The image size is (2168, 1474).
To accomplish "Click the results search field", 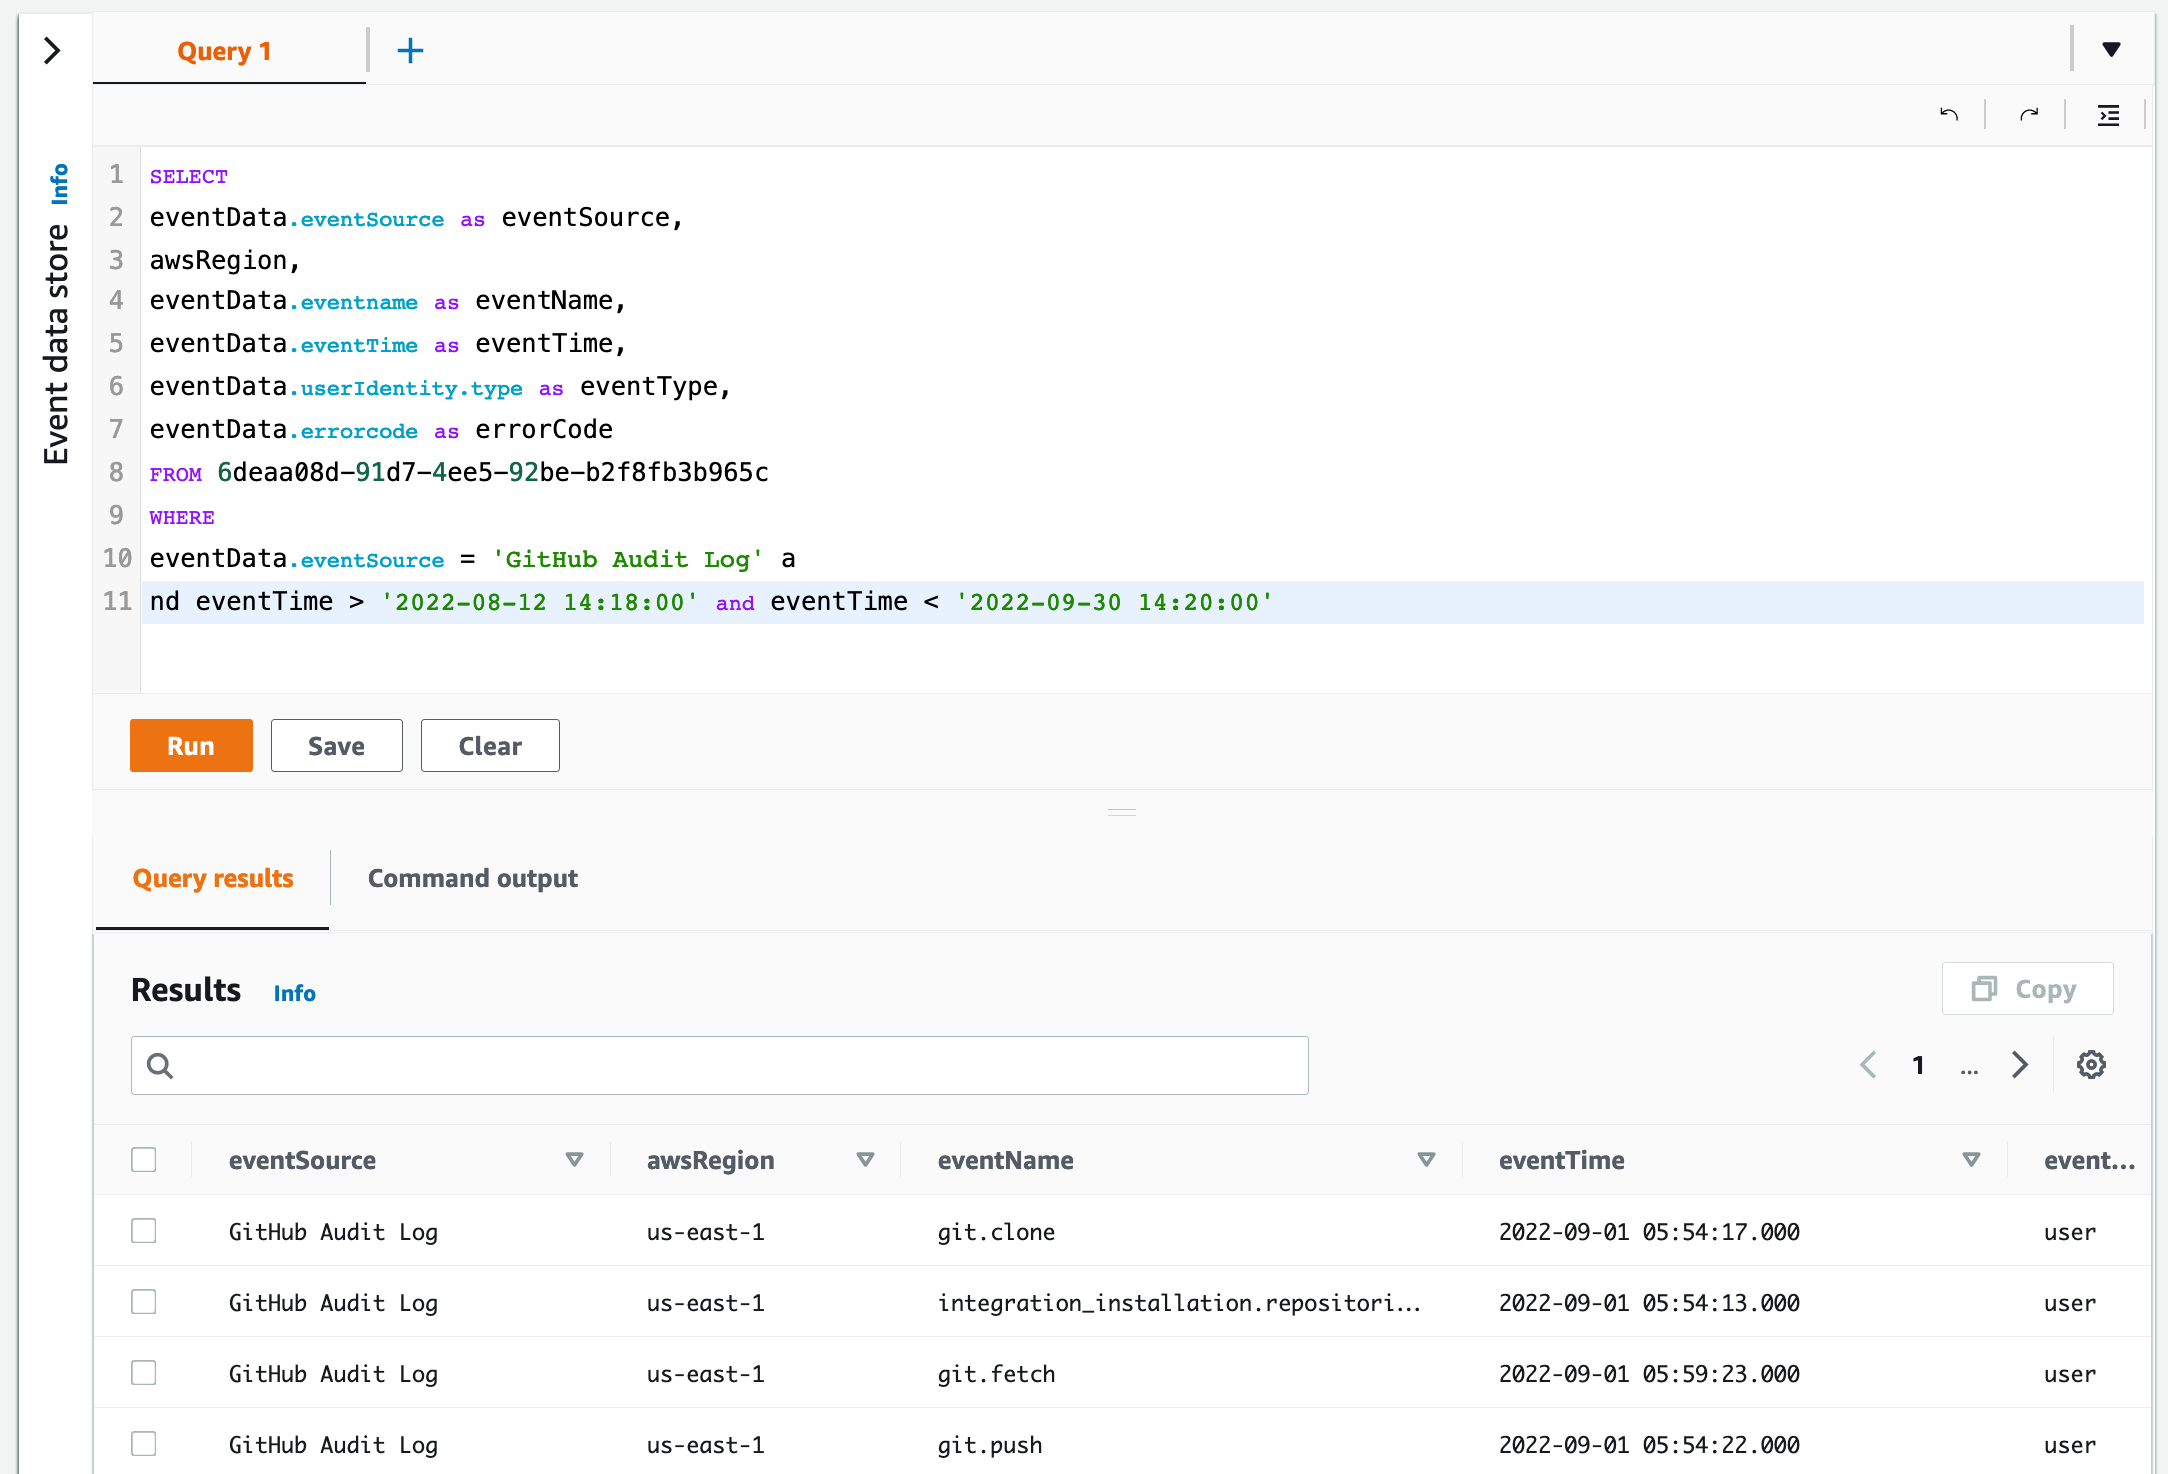I will click(720, 1065).
